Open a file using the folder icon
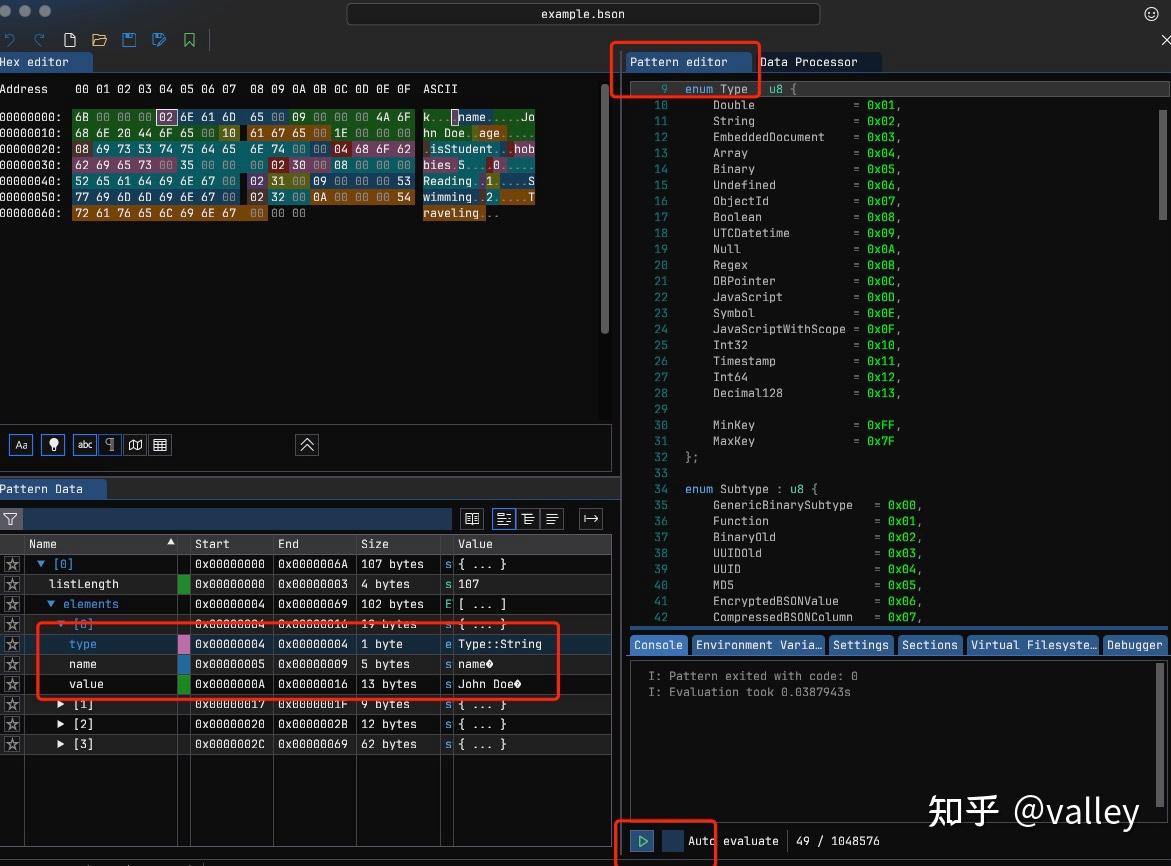This screenshot has width=1171, height=866. (x=99, y=39)
